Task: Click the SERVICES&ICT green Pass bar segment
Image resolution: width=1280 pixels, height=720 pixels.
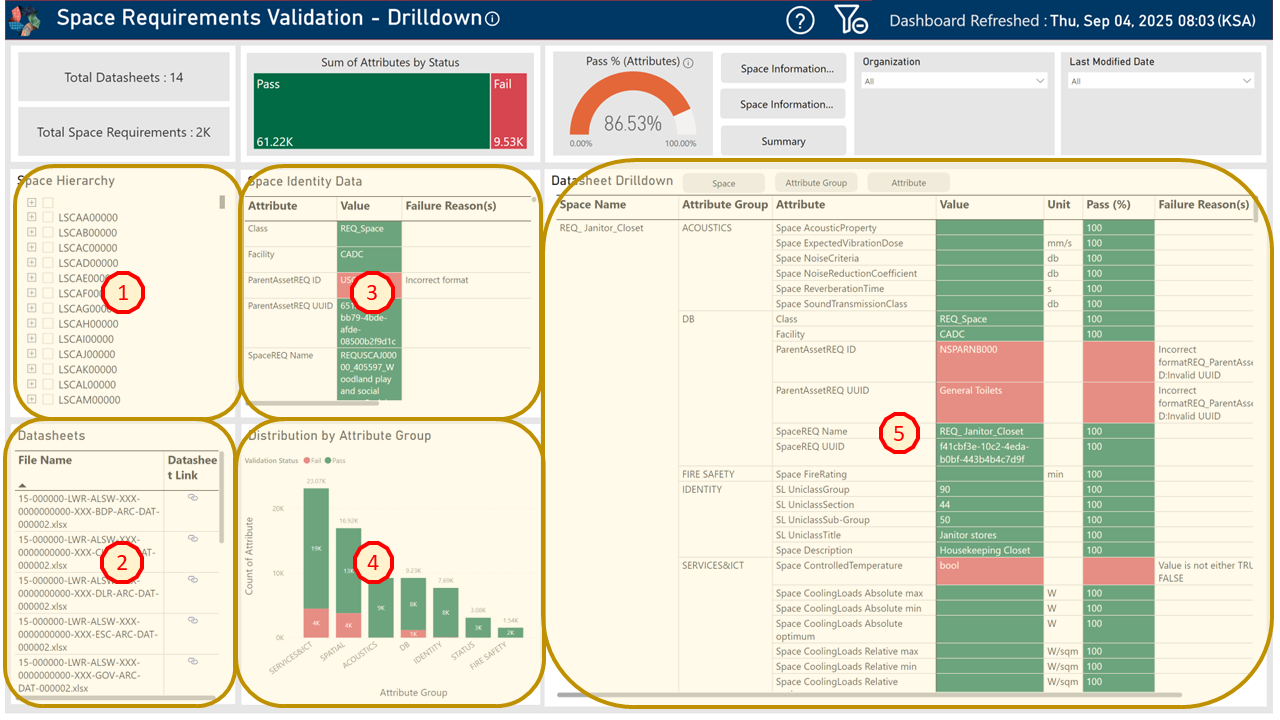Action: pos(316,548)
